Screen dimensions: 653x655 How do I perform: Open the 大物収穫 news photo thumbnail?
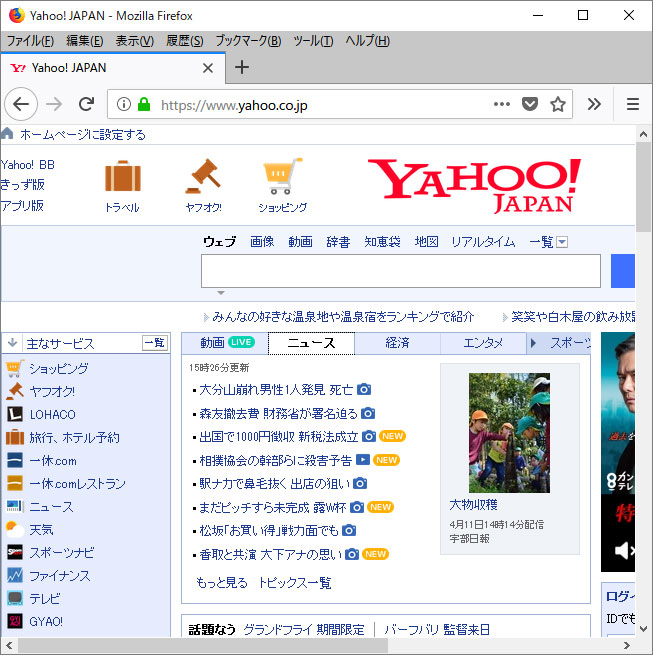click(x=509, y=433)
